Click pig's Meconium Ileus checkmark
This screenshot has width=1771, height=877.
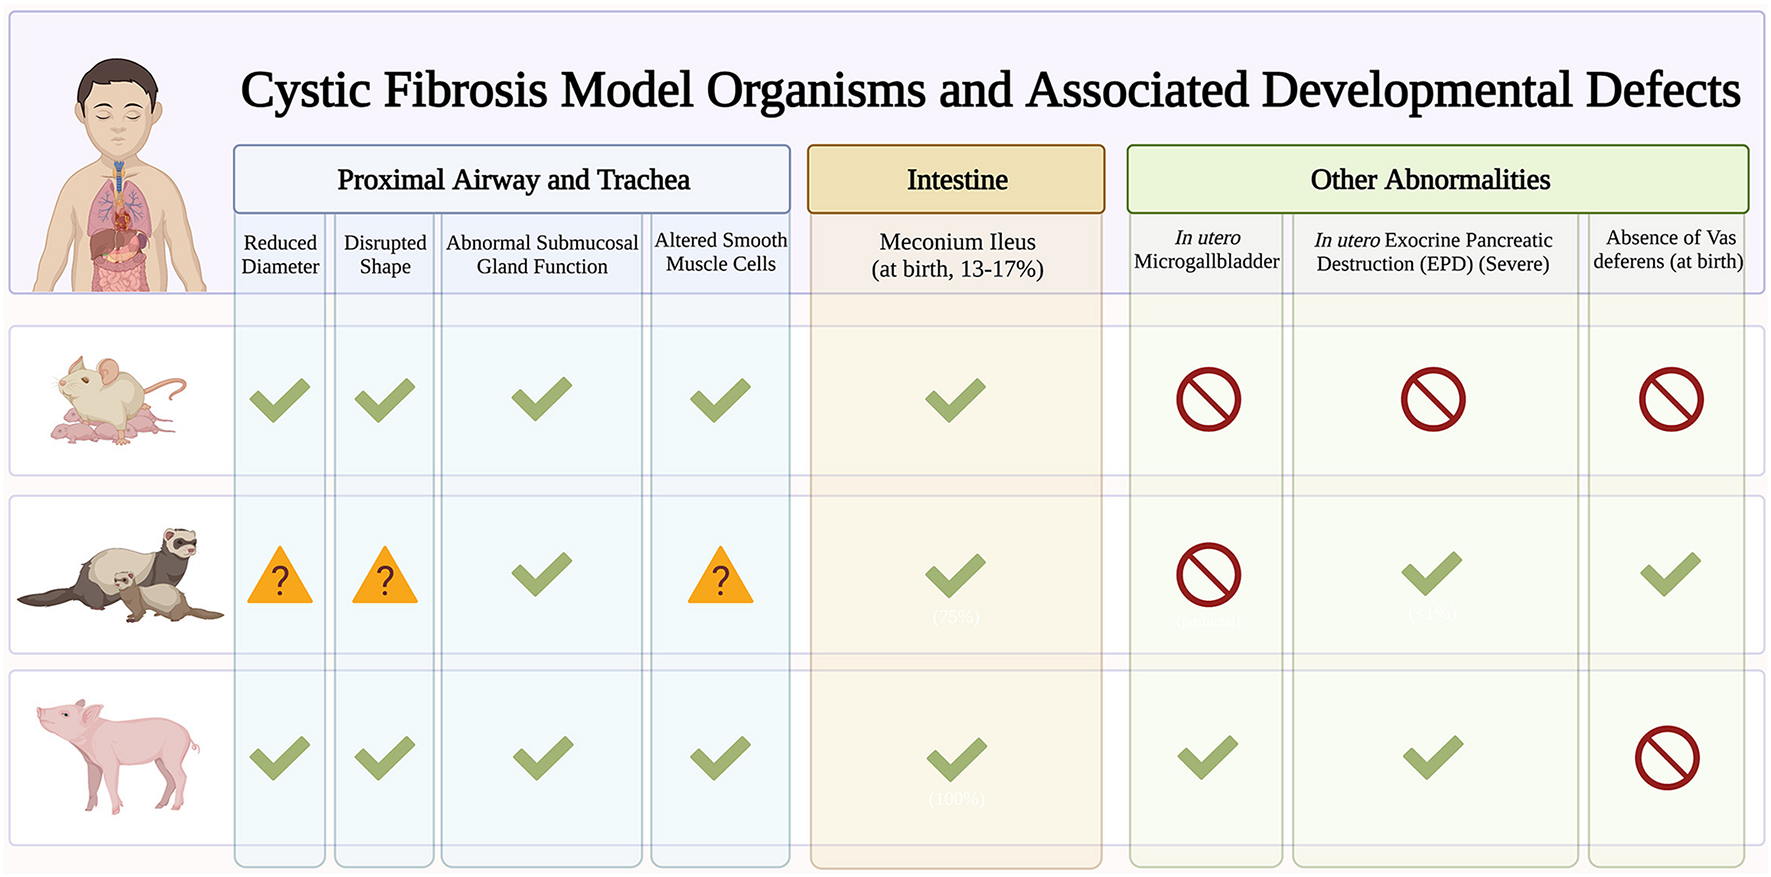[957, 759]
